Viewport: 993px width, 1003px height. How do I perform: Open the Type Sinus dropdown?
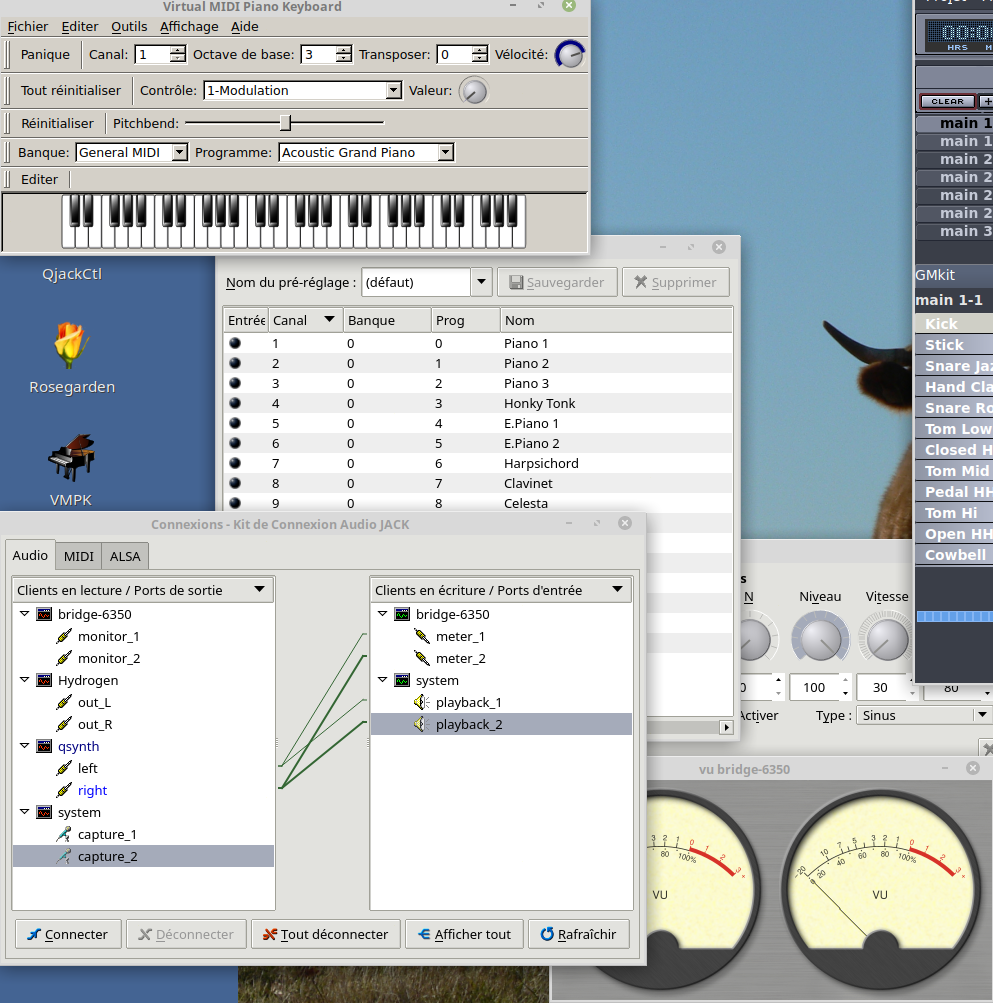tap(981, 715)
